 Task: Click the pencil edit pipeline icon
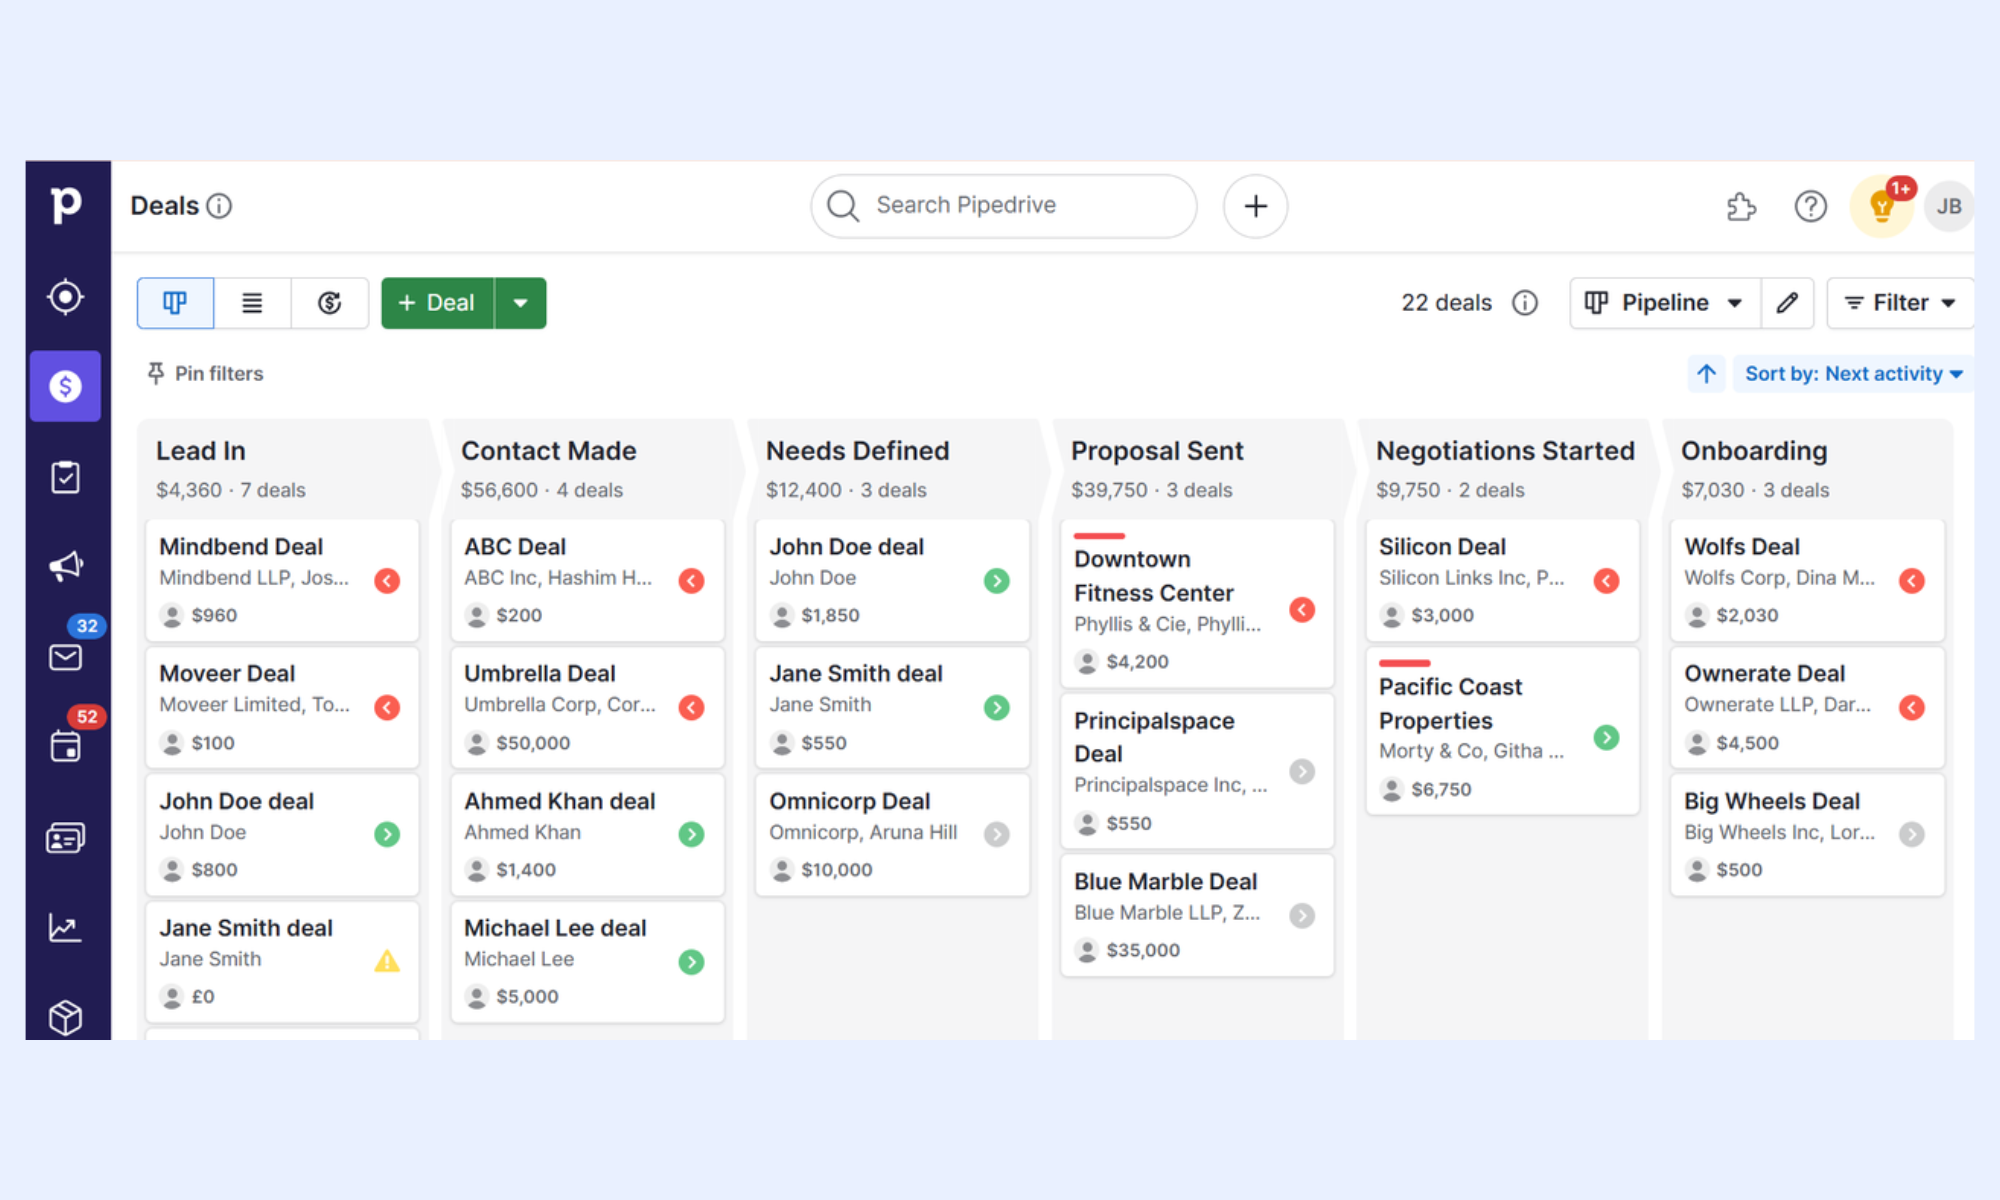click(1787, 303)
